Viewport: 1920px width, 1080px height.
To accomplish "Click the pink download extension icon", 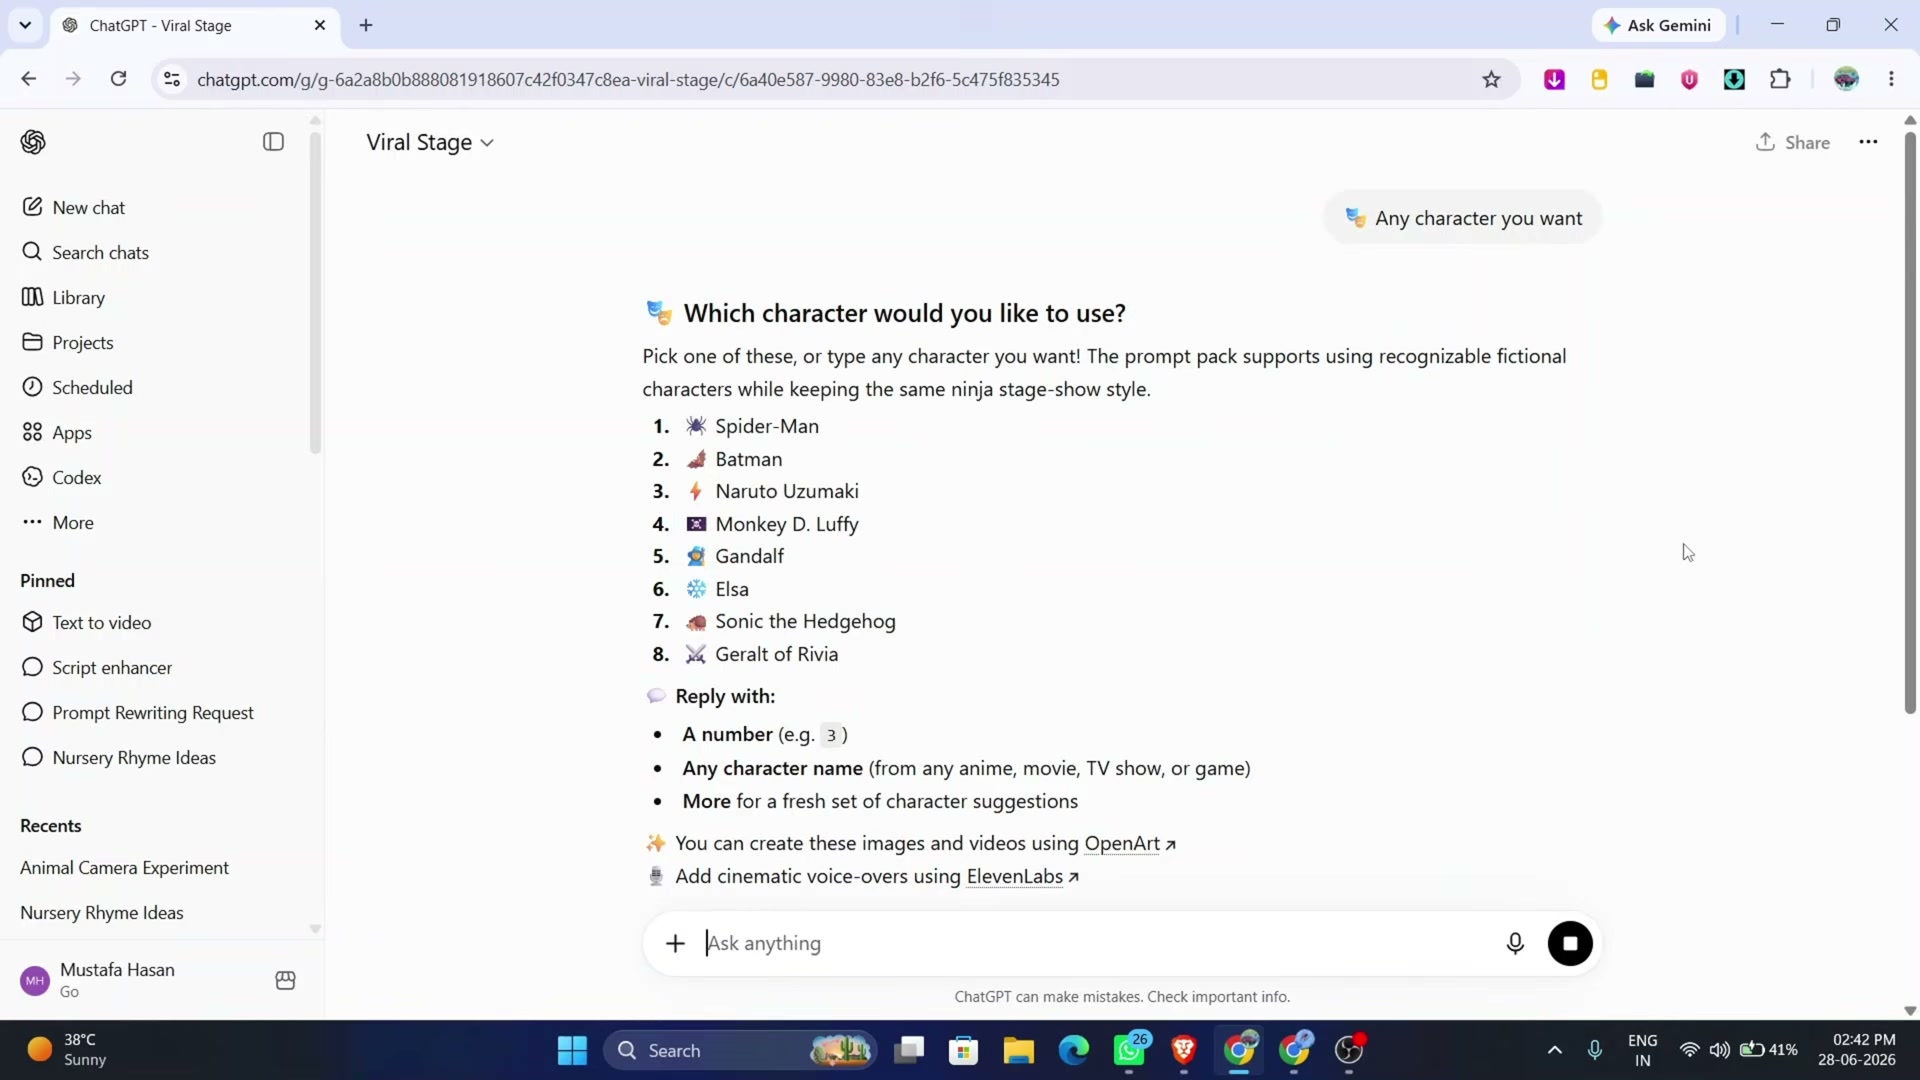I will (x=1554, y=79).
